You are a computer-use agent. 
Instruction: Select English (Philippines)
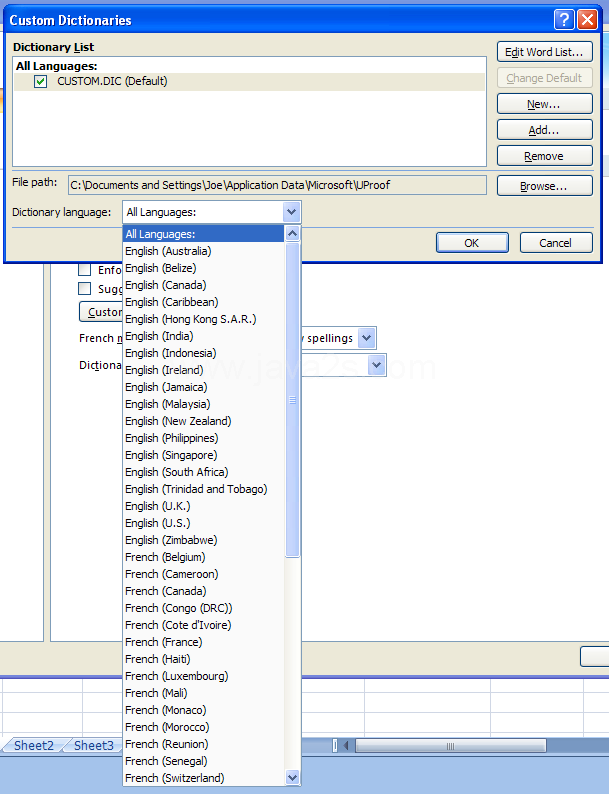point(204,438)
